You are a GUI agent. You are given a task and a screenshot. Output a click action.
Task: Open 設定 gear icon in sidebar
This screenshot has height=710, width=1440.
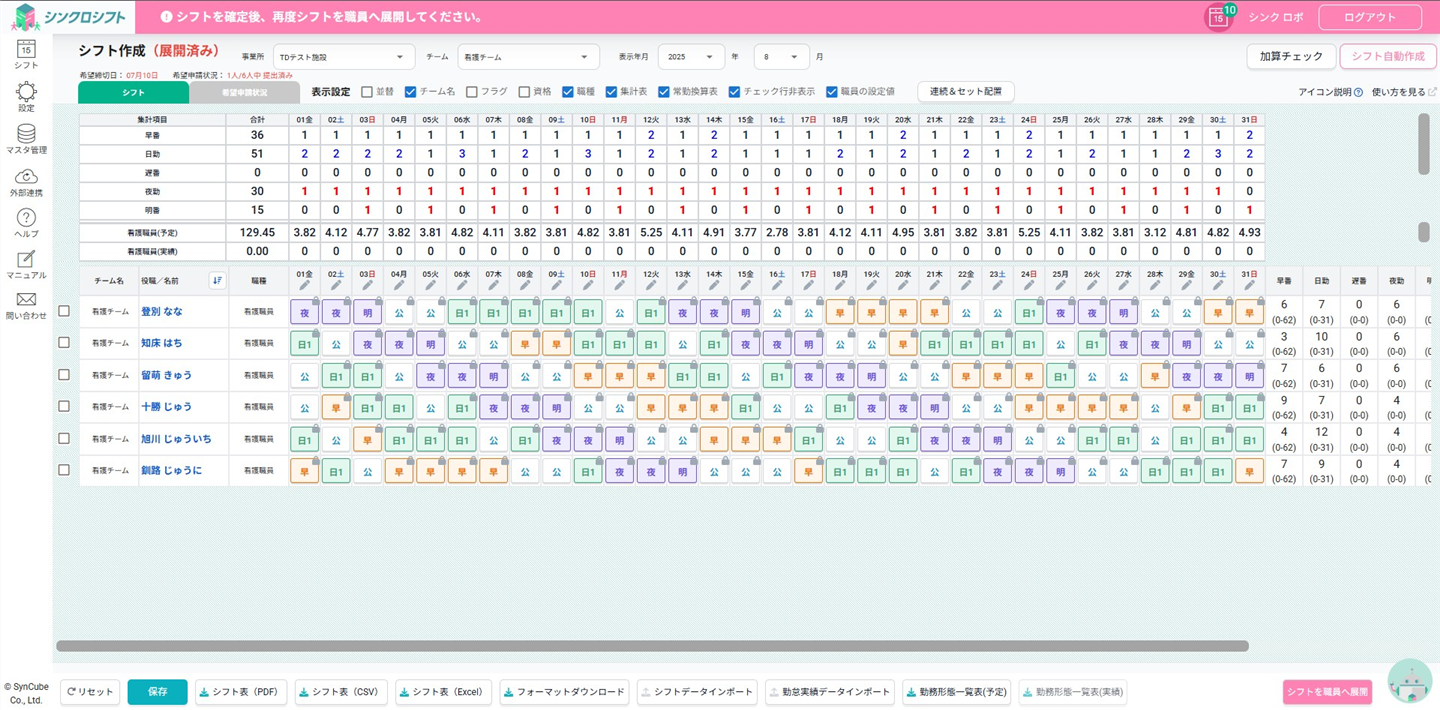click(x=26, y=92)
